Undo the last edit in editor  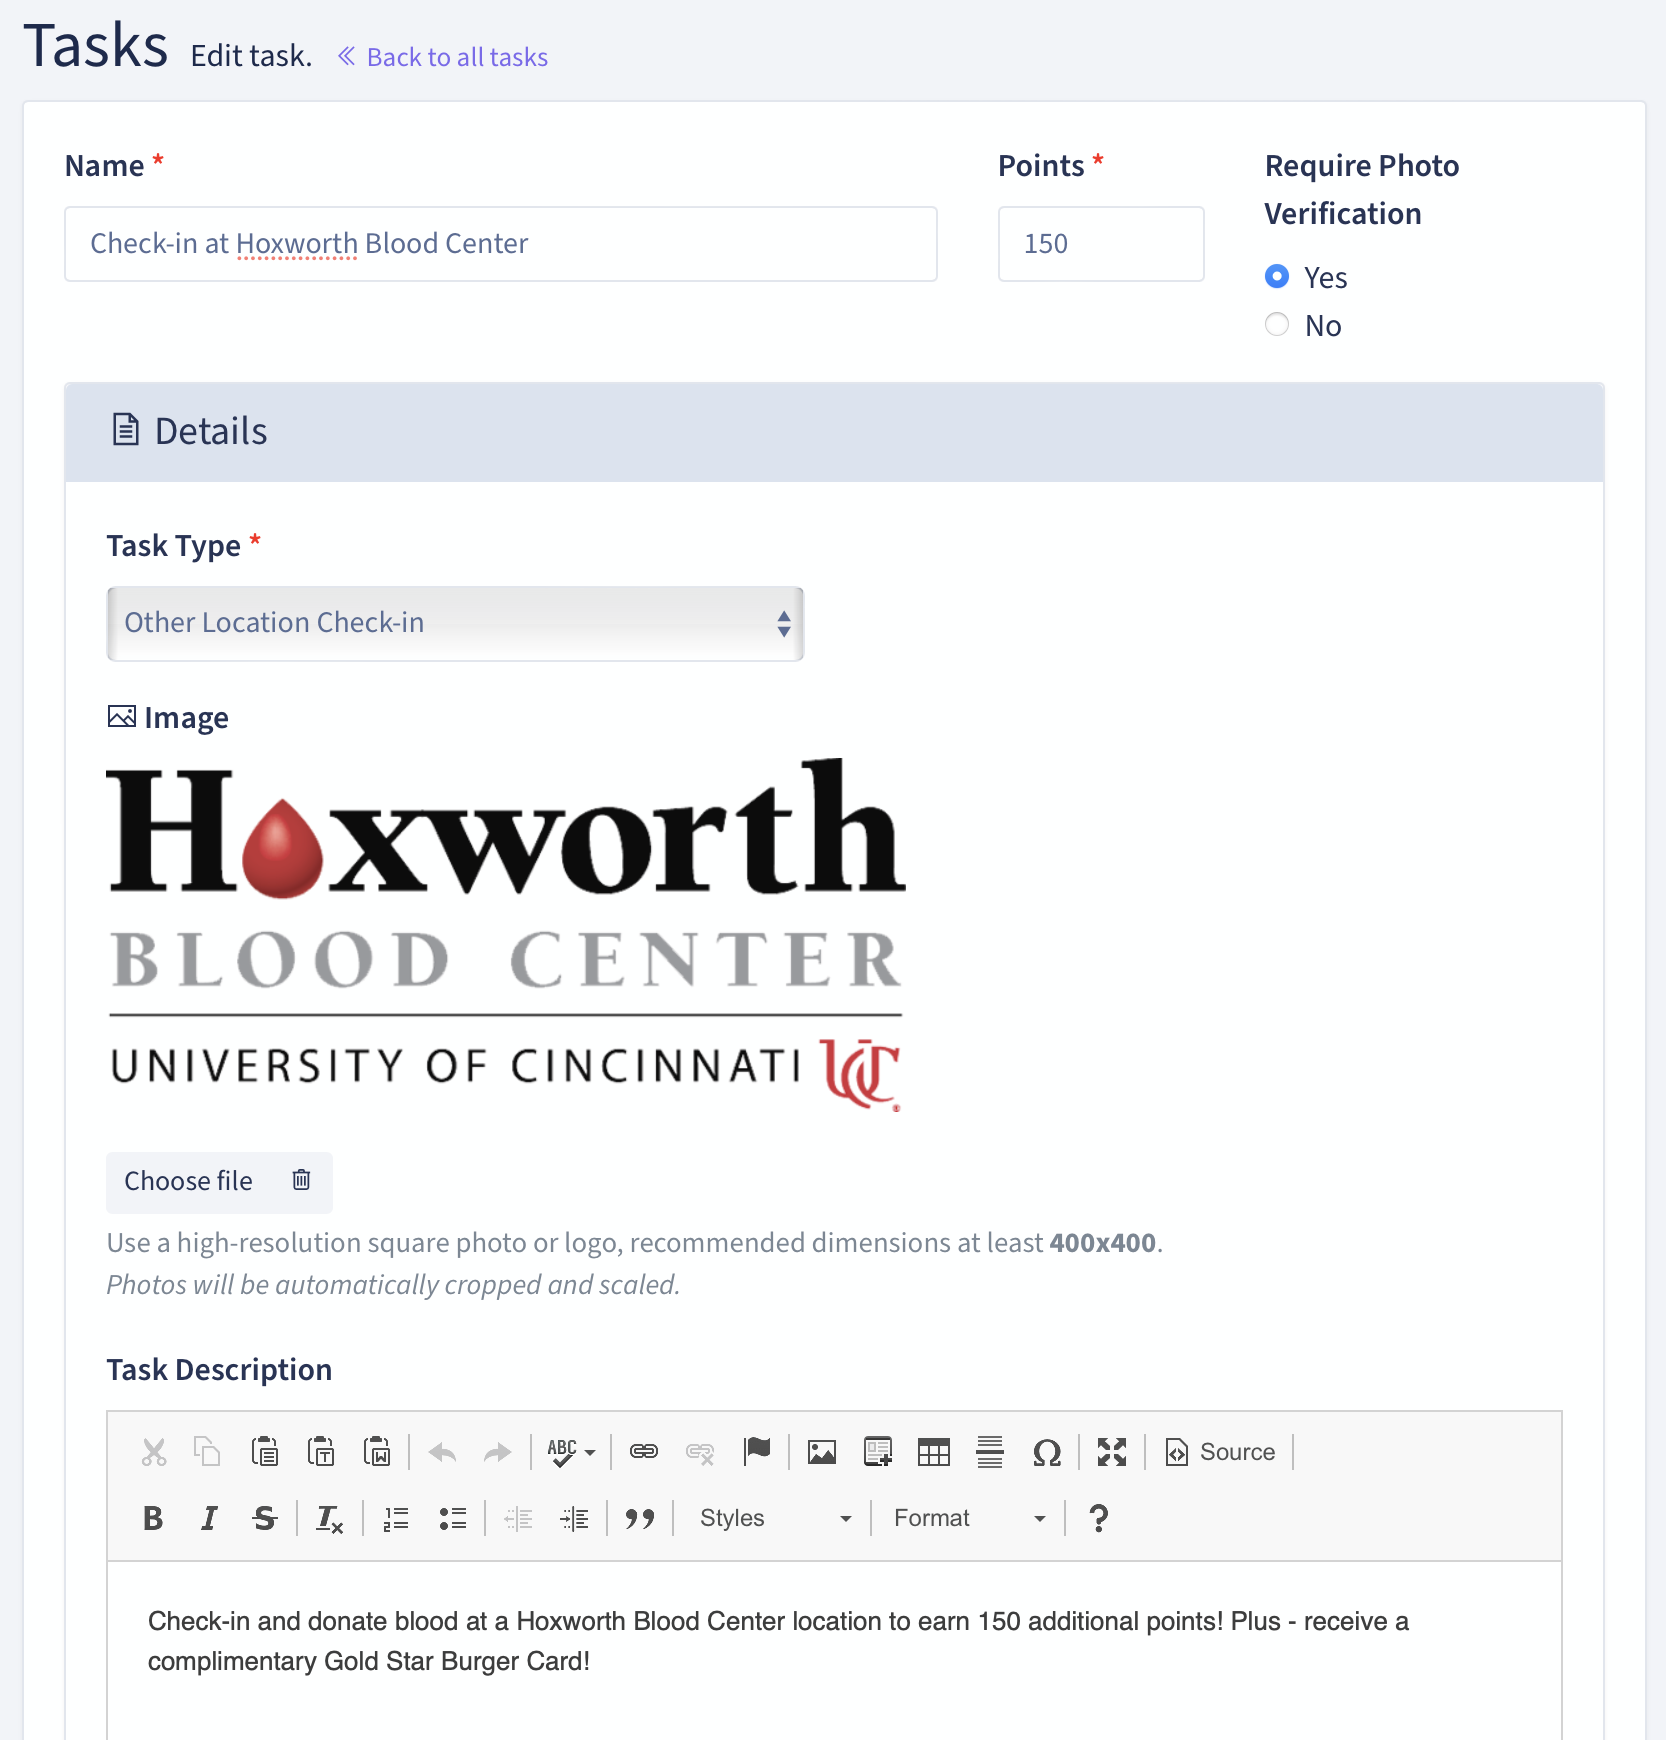442,1452
